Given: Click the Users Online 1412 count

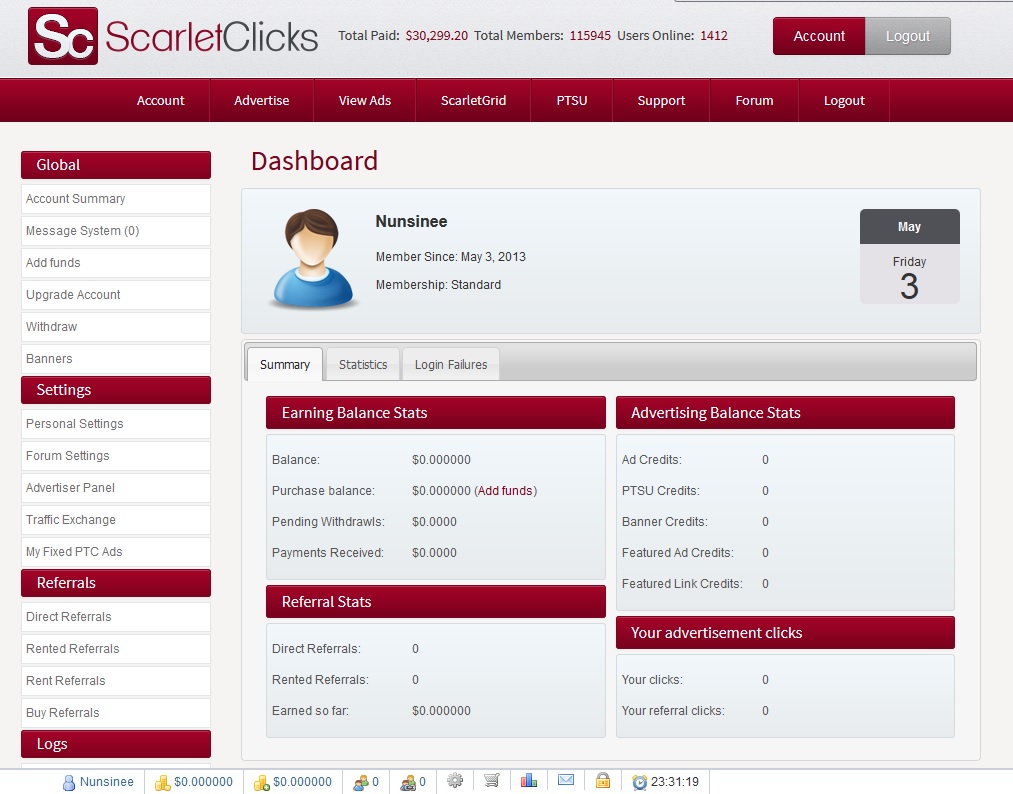Looking at the screenshot, I should pyautogui.click(x=714, y=36).
